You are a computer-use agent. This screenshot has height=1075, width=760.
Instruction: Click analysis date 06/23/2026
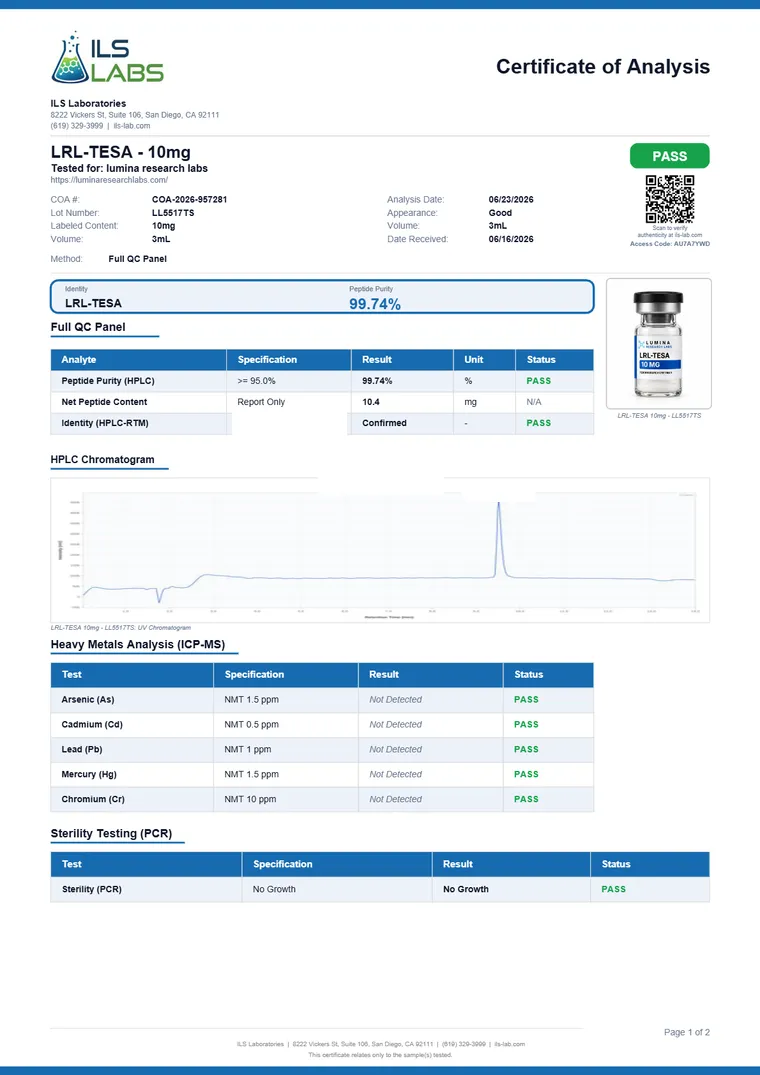(511, 200)
